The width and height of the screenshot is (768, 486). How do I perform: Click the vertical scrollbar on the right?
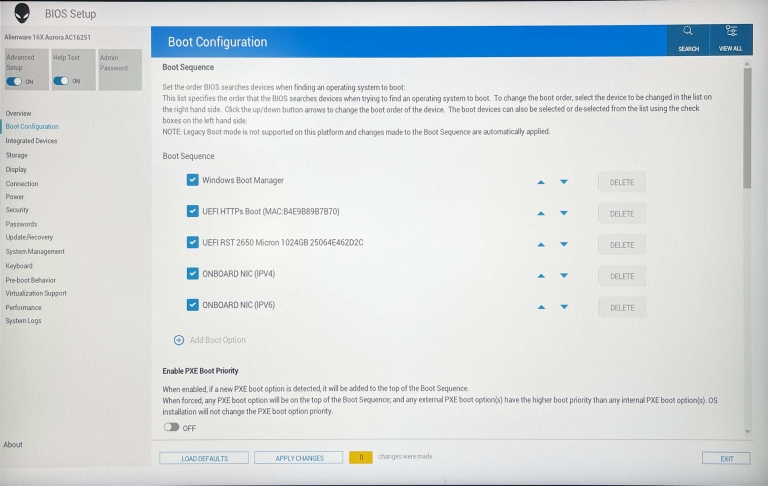747,130
